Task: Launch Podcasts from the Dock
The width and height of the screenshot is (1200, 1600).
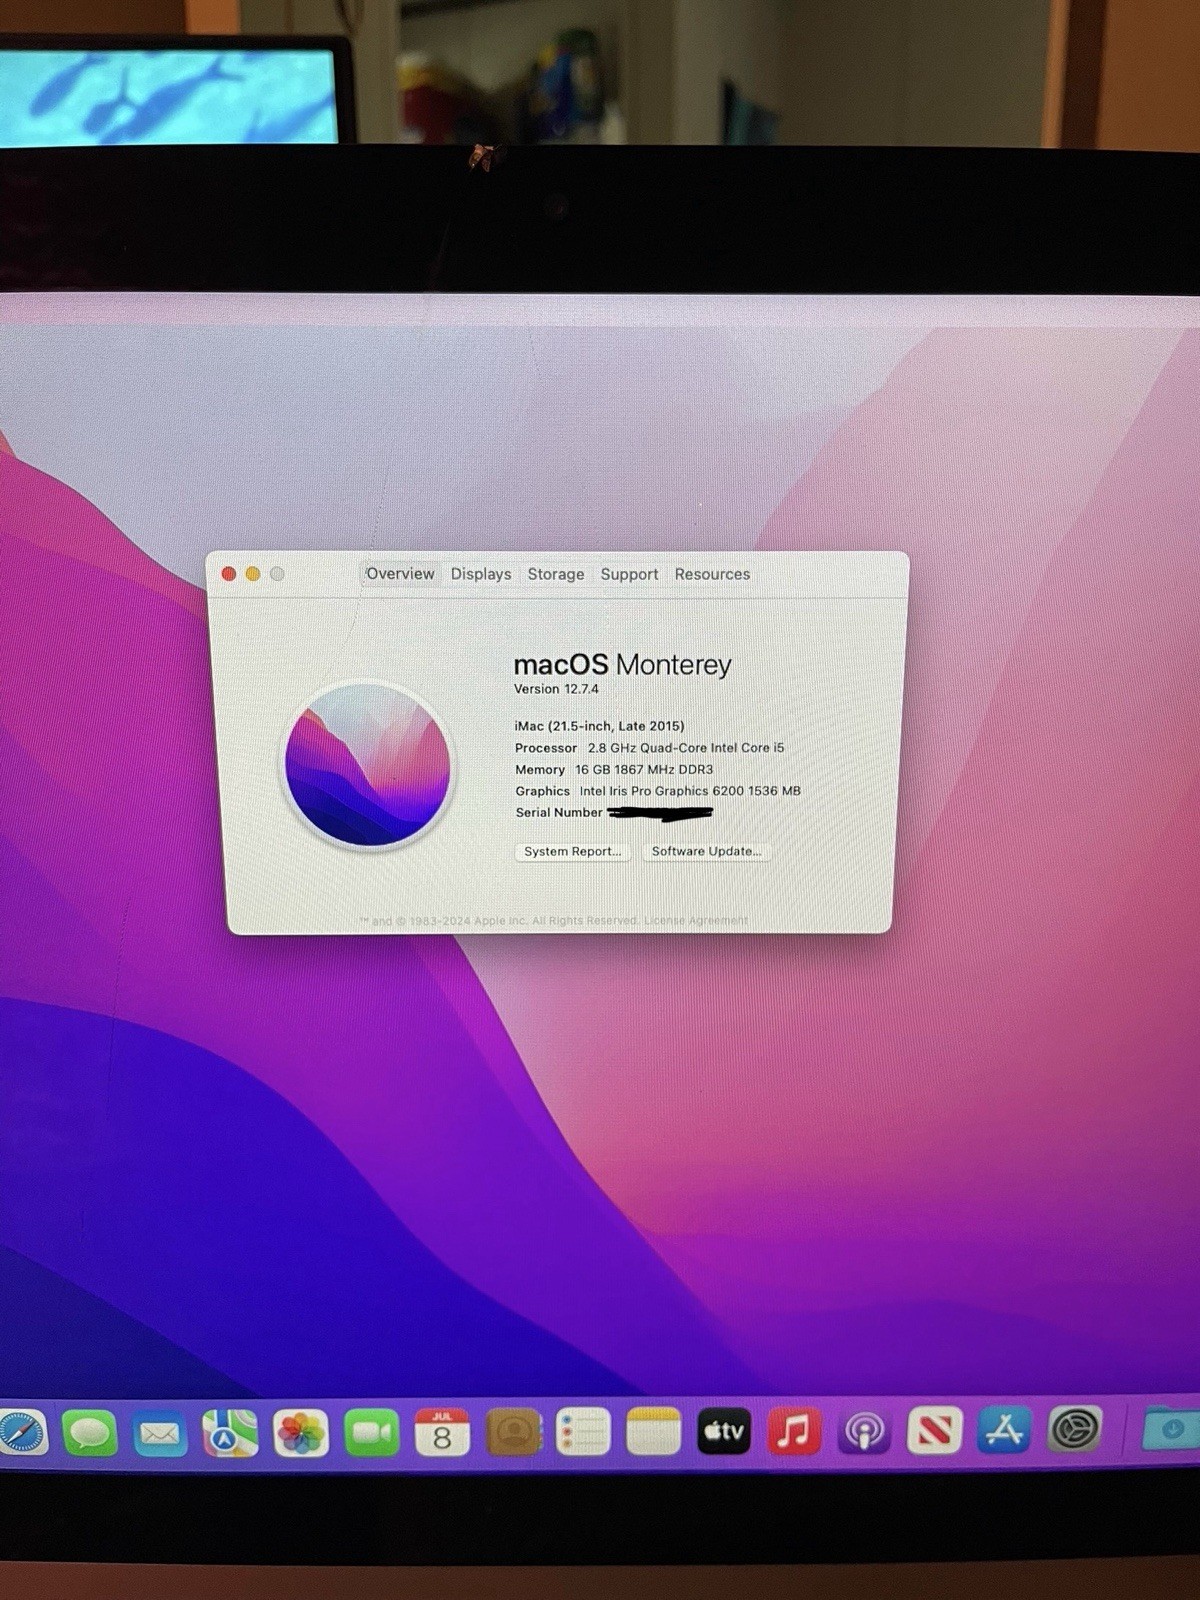Action: click(864, 1431)
